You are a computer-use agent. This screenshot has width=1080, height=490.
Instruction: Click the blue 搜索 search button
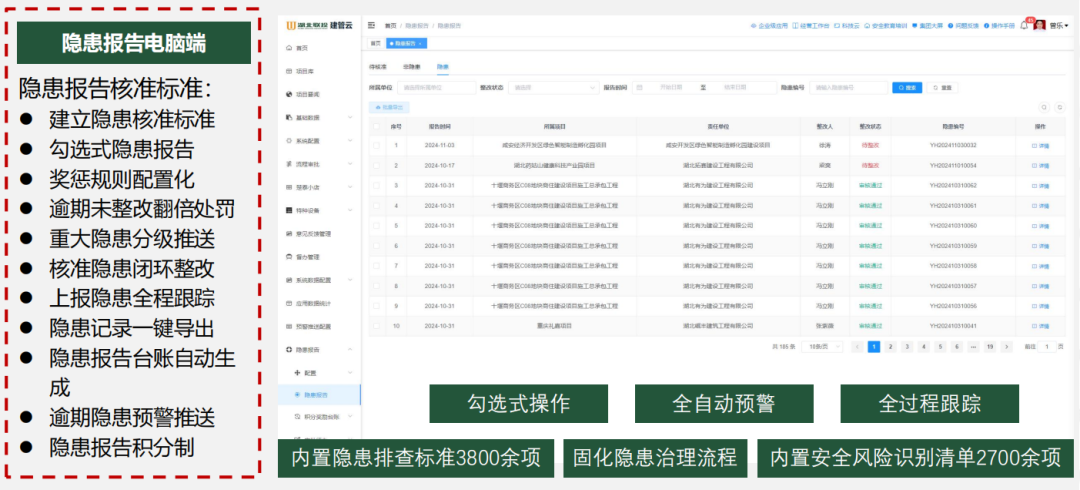point(906,88)
